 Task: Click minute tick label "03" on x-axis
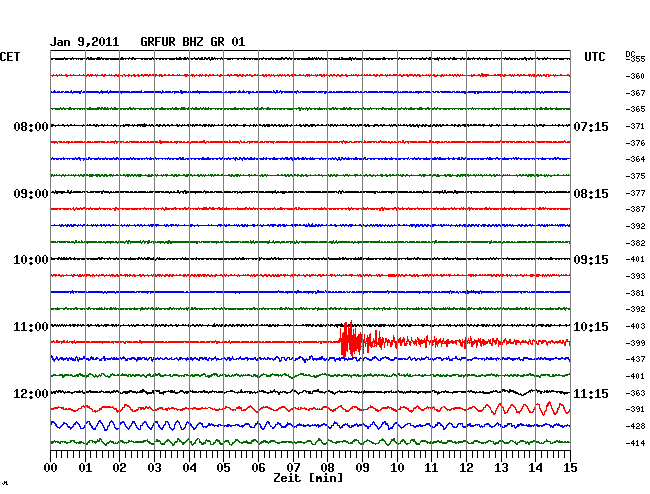tap(154, 468)
